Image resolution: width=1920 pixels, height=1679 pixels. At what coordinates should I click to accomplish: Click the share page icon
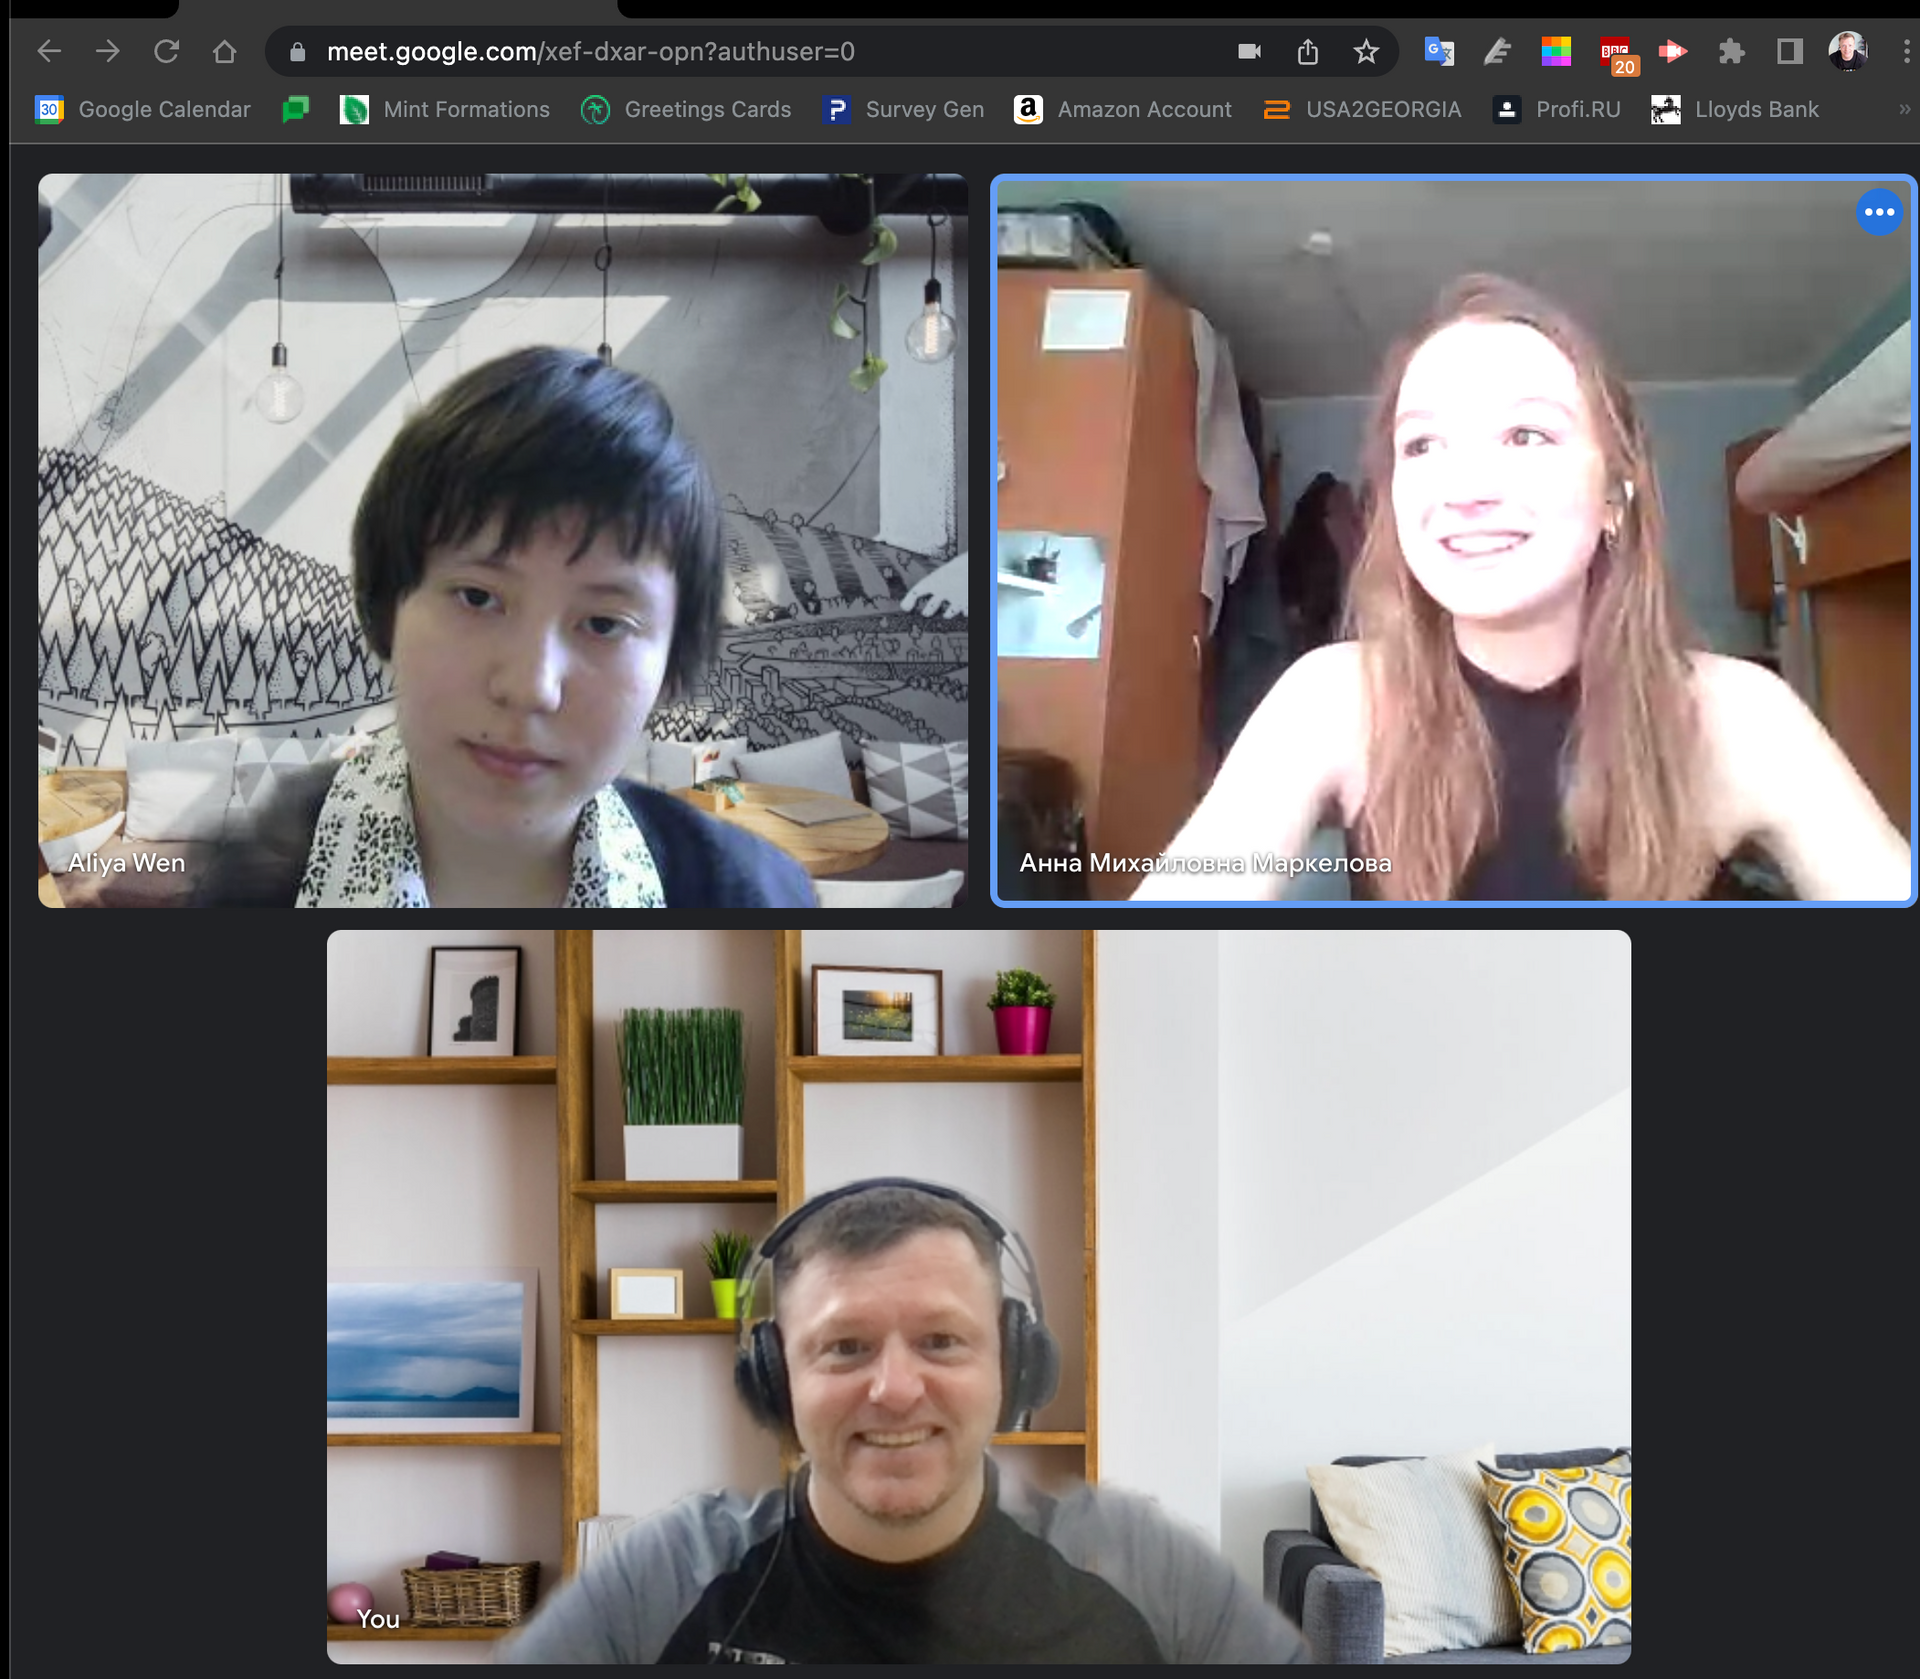pyautogui.click(x=1307, y=51)
